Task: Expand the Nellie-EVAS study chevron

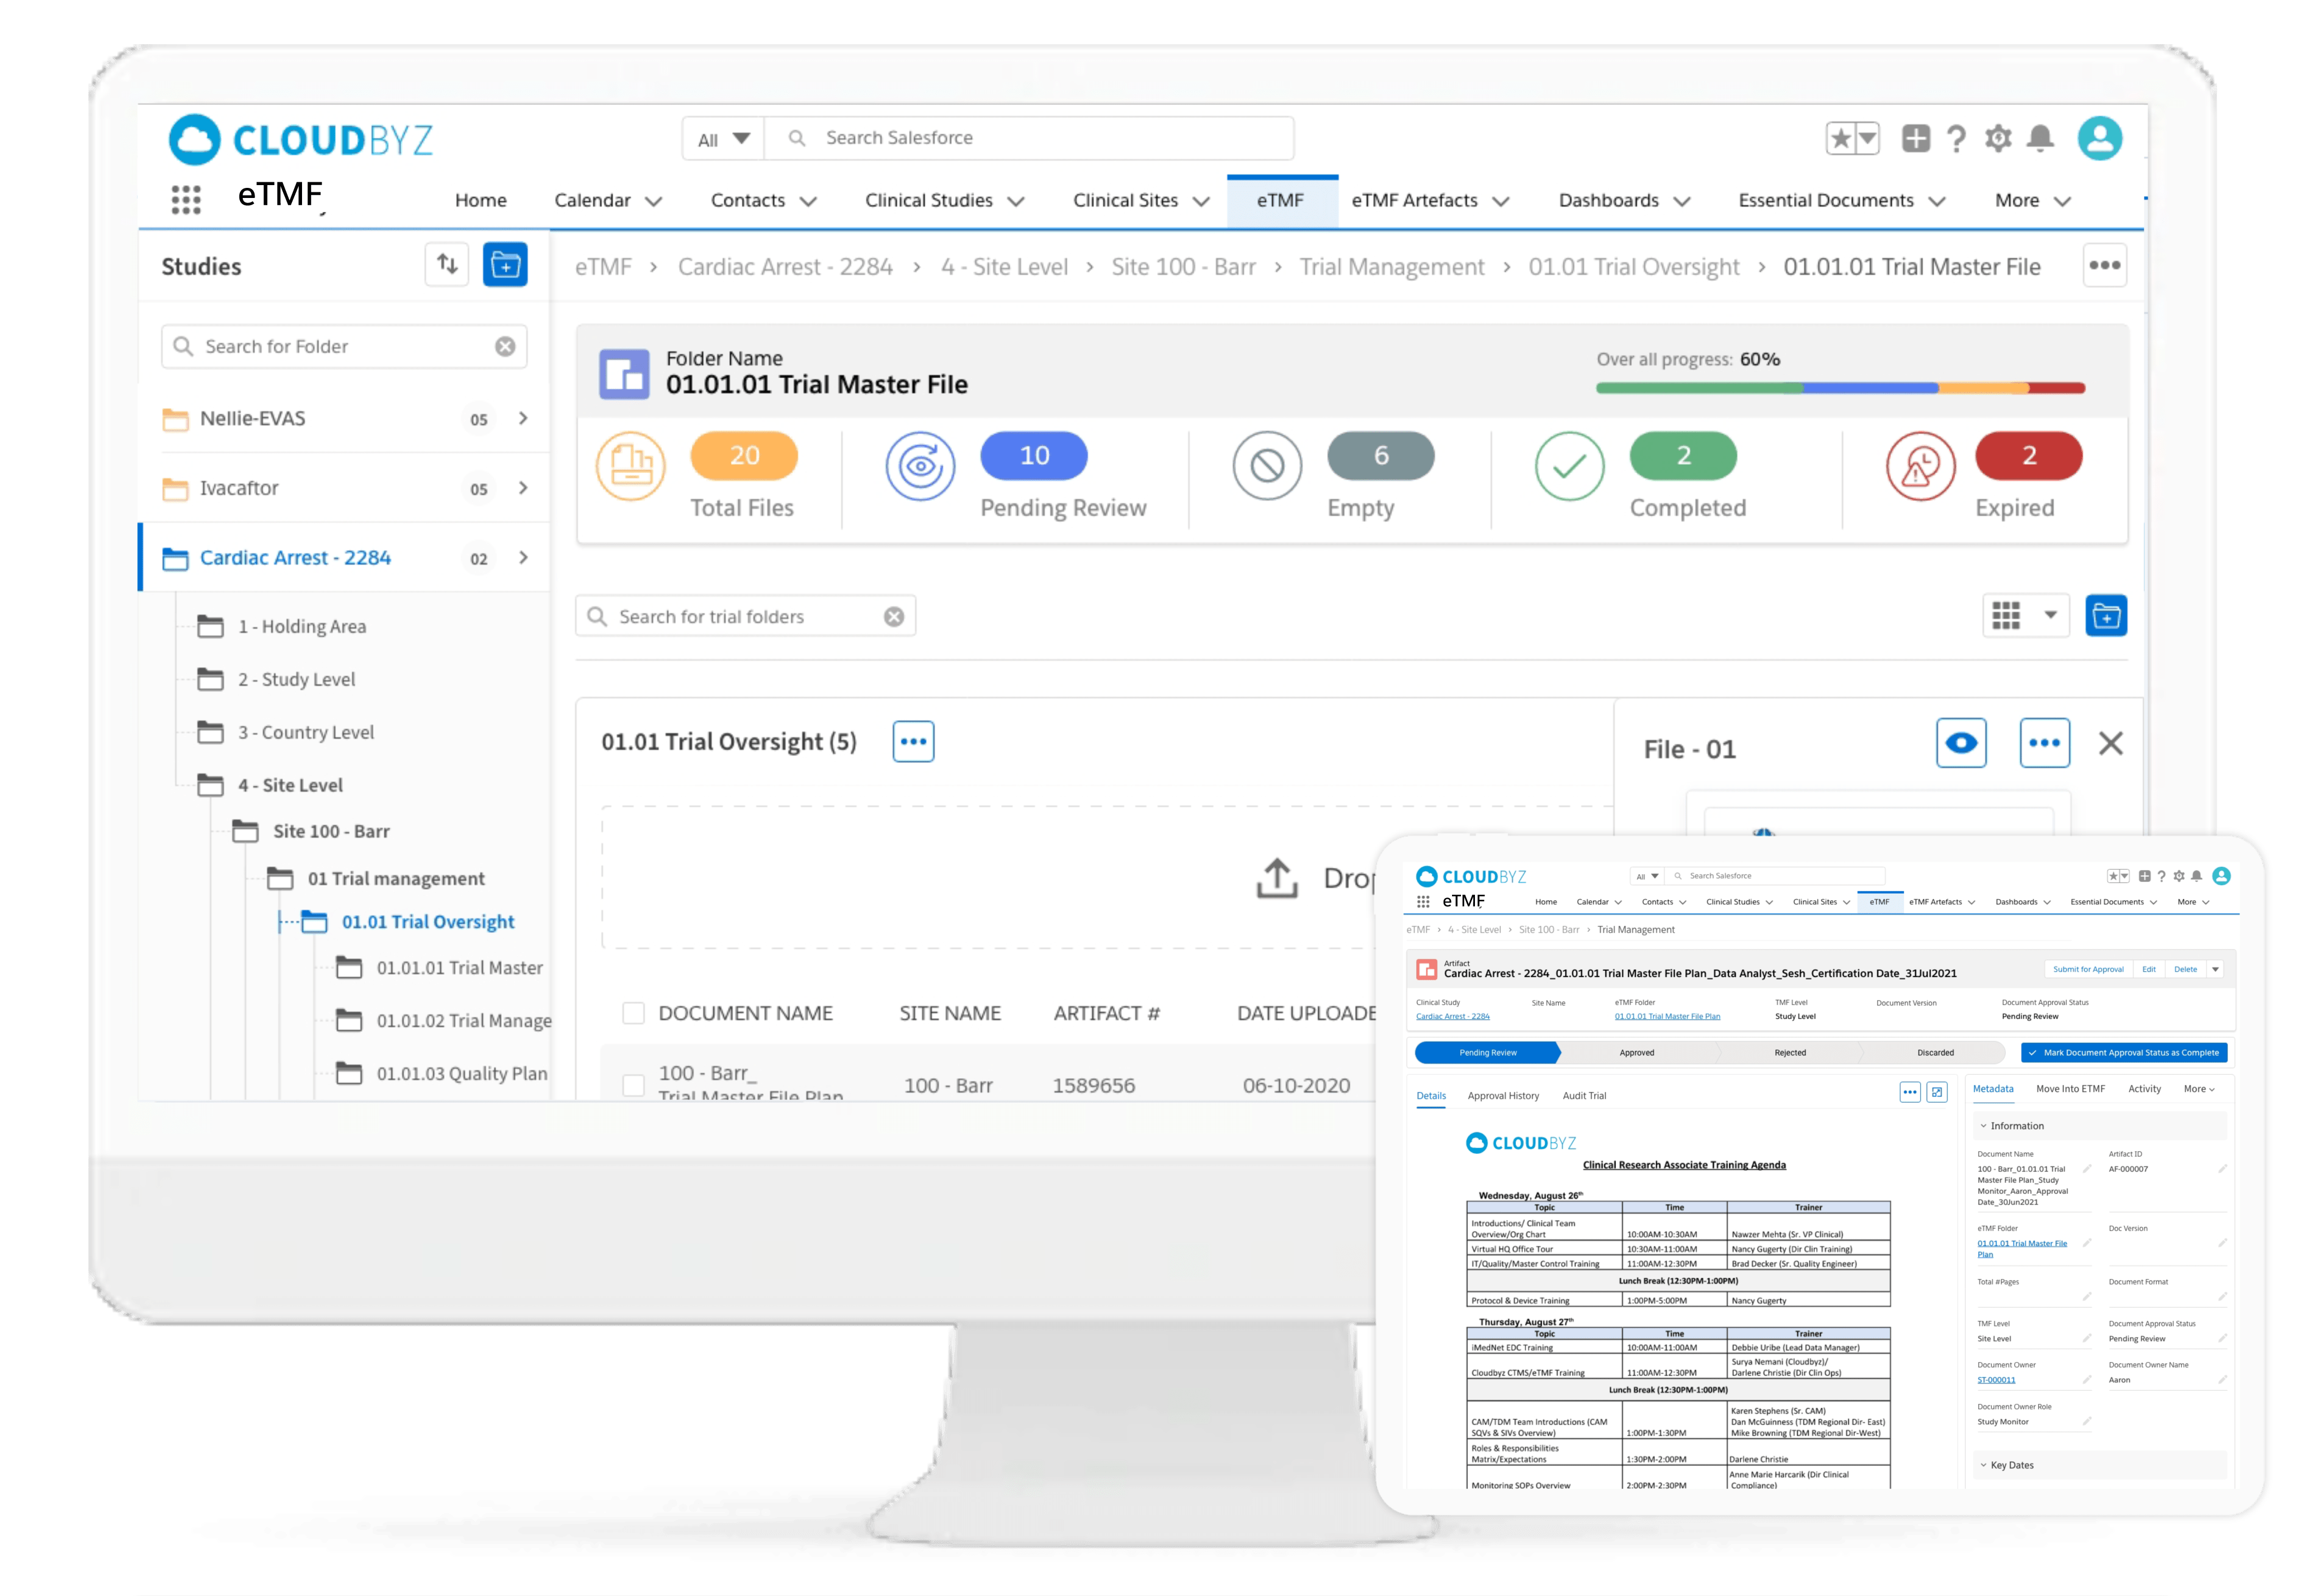Action: (x=523, y=418)
